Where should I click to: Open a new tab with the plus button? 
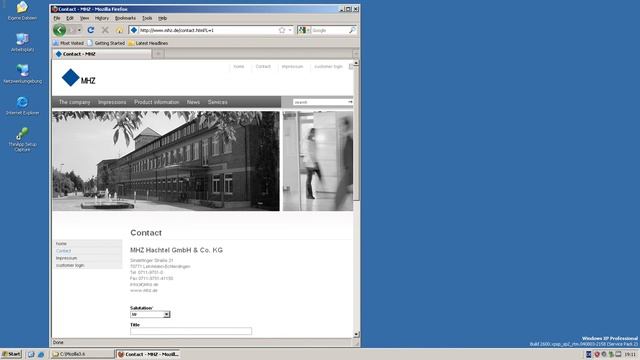158,54
